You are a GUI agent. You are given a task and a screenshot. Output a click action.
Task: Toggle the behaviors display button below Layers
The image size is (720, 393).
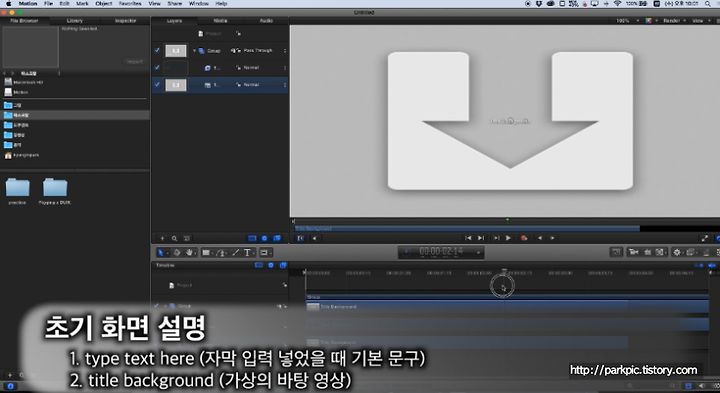click(264, 238)
